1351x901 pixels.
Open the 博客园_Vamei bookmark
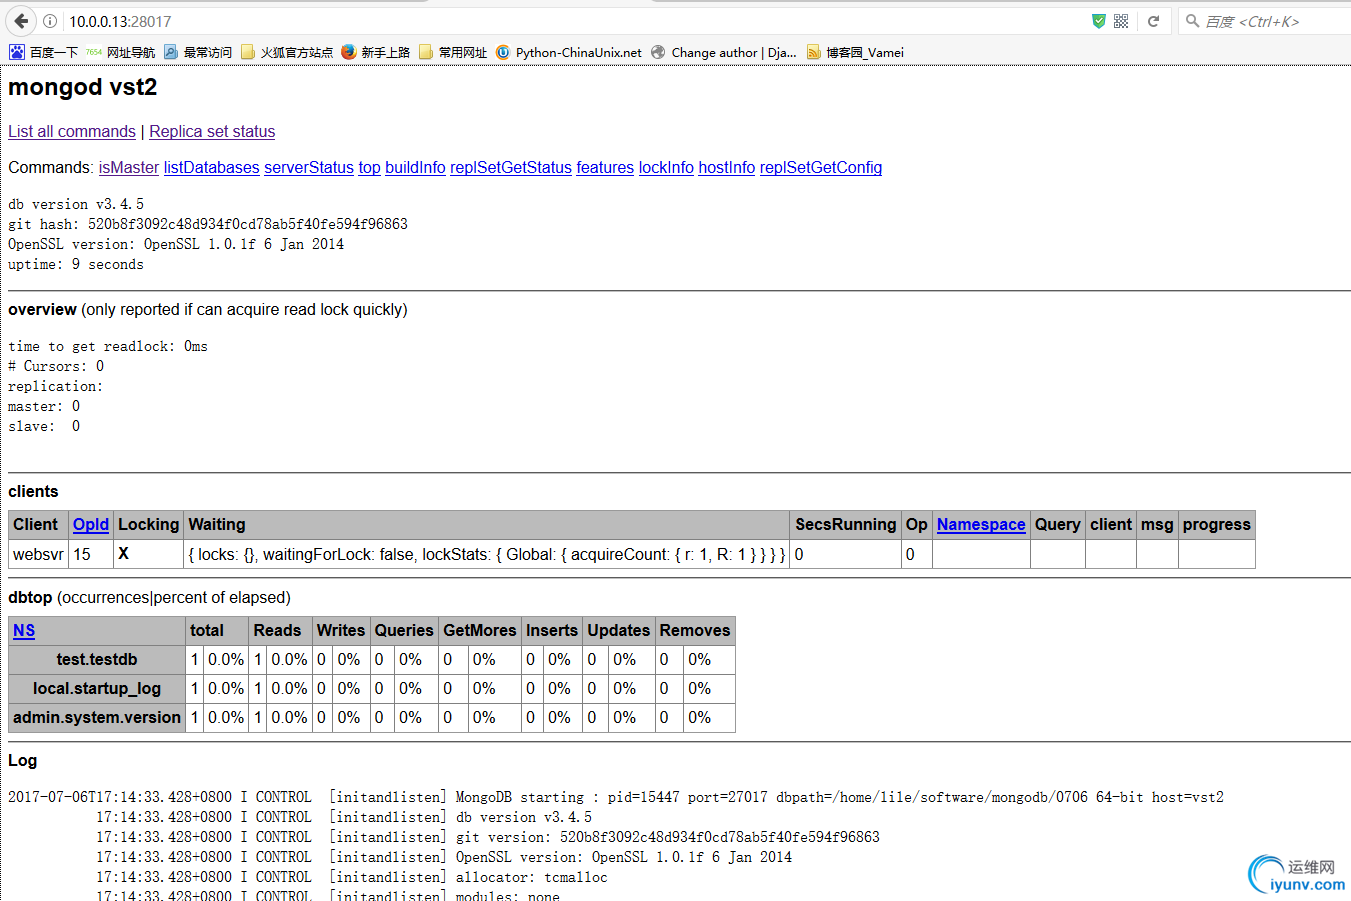855,52
